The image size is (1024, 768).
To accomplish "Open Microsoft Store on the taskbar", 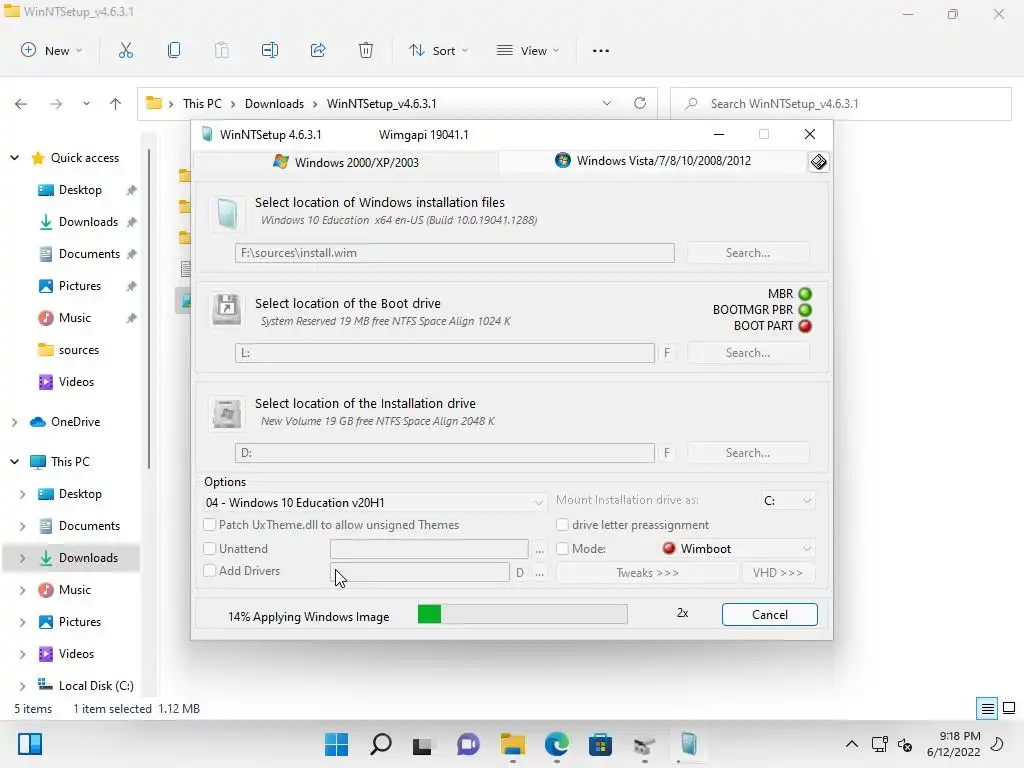I will tap(600, 744).
